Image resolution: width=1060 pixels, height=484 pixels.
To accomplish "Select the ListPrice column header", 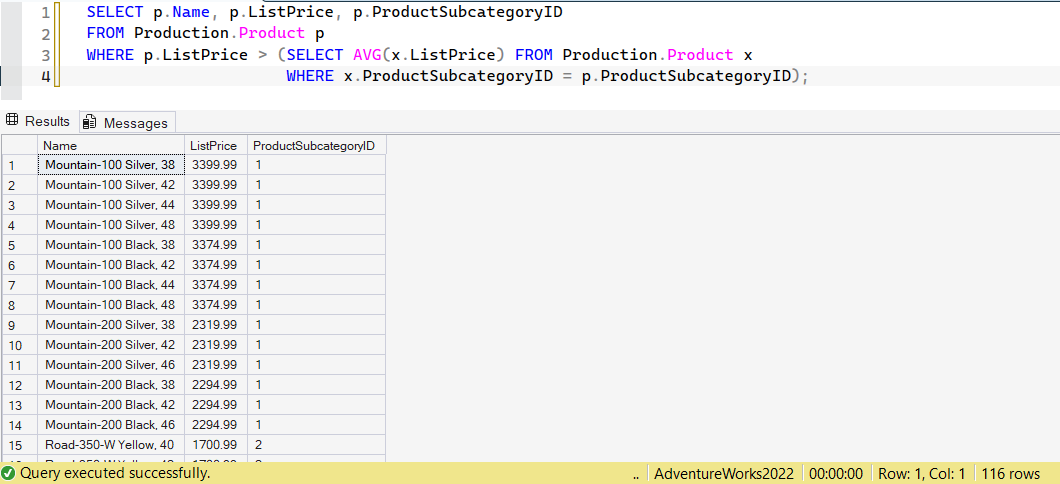I will (216, 145).
